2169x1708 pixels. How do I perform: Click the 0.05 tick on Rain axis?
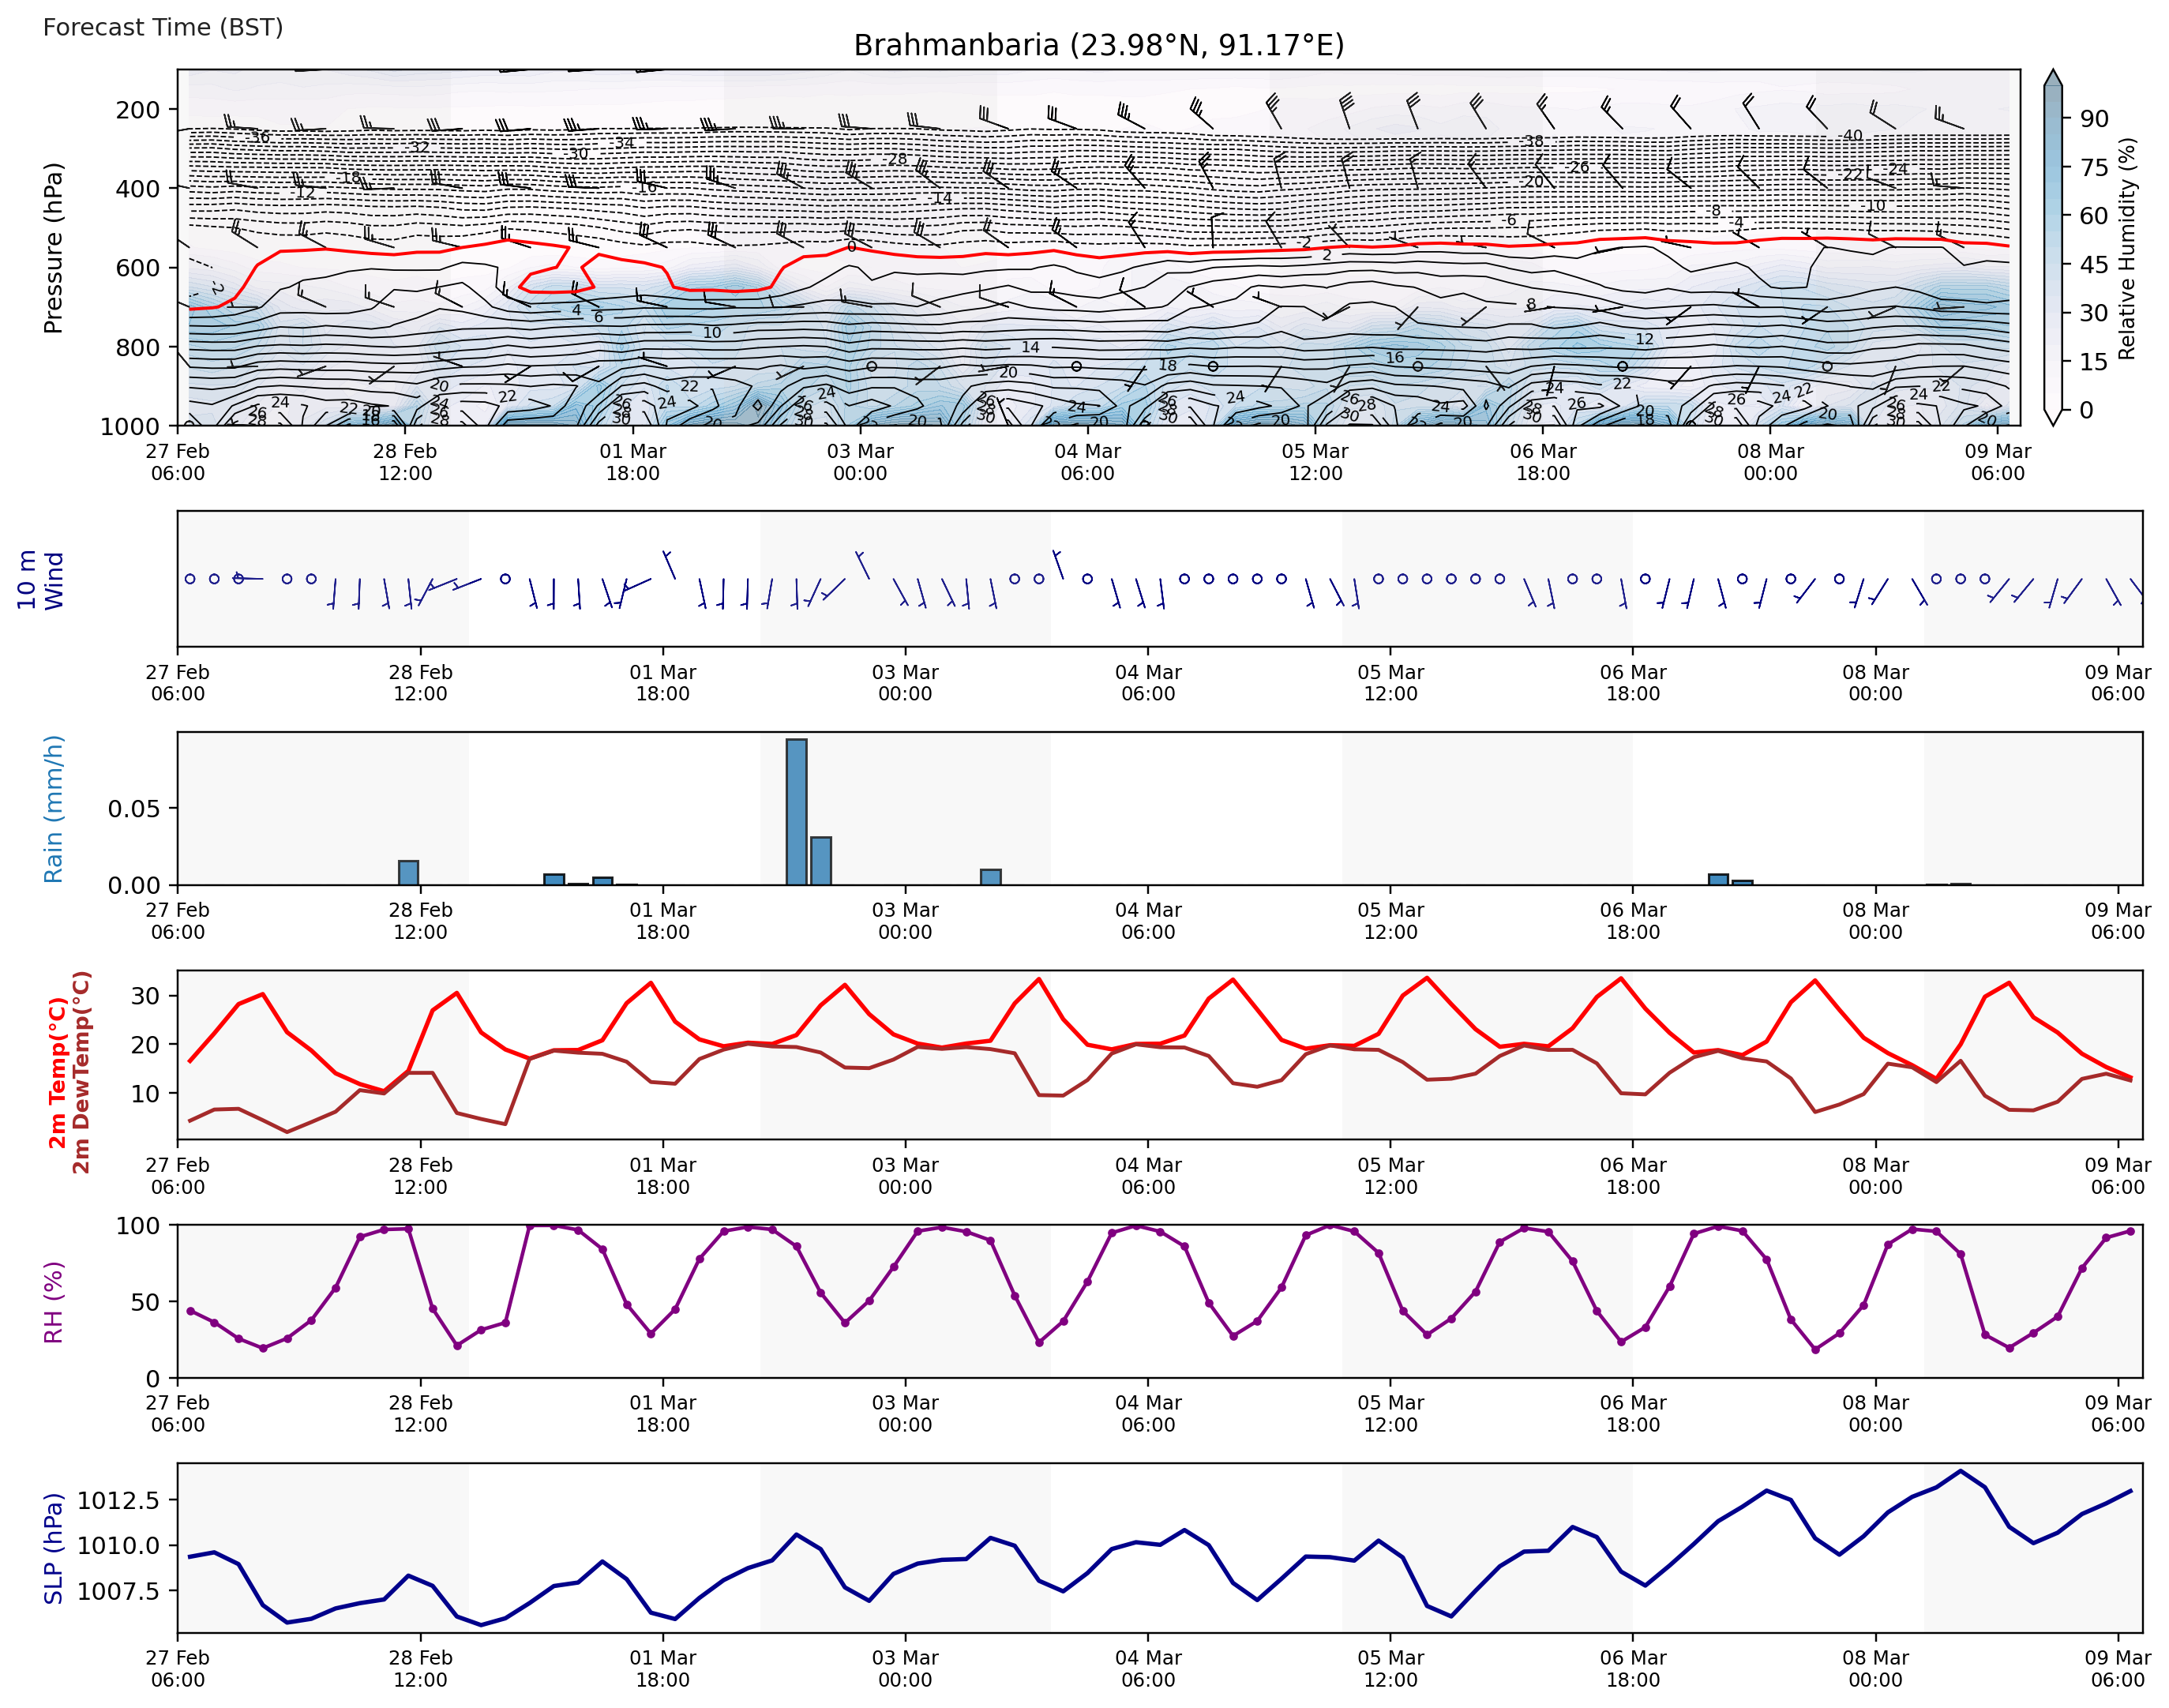[134, 809]
